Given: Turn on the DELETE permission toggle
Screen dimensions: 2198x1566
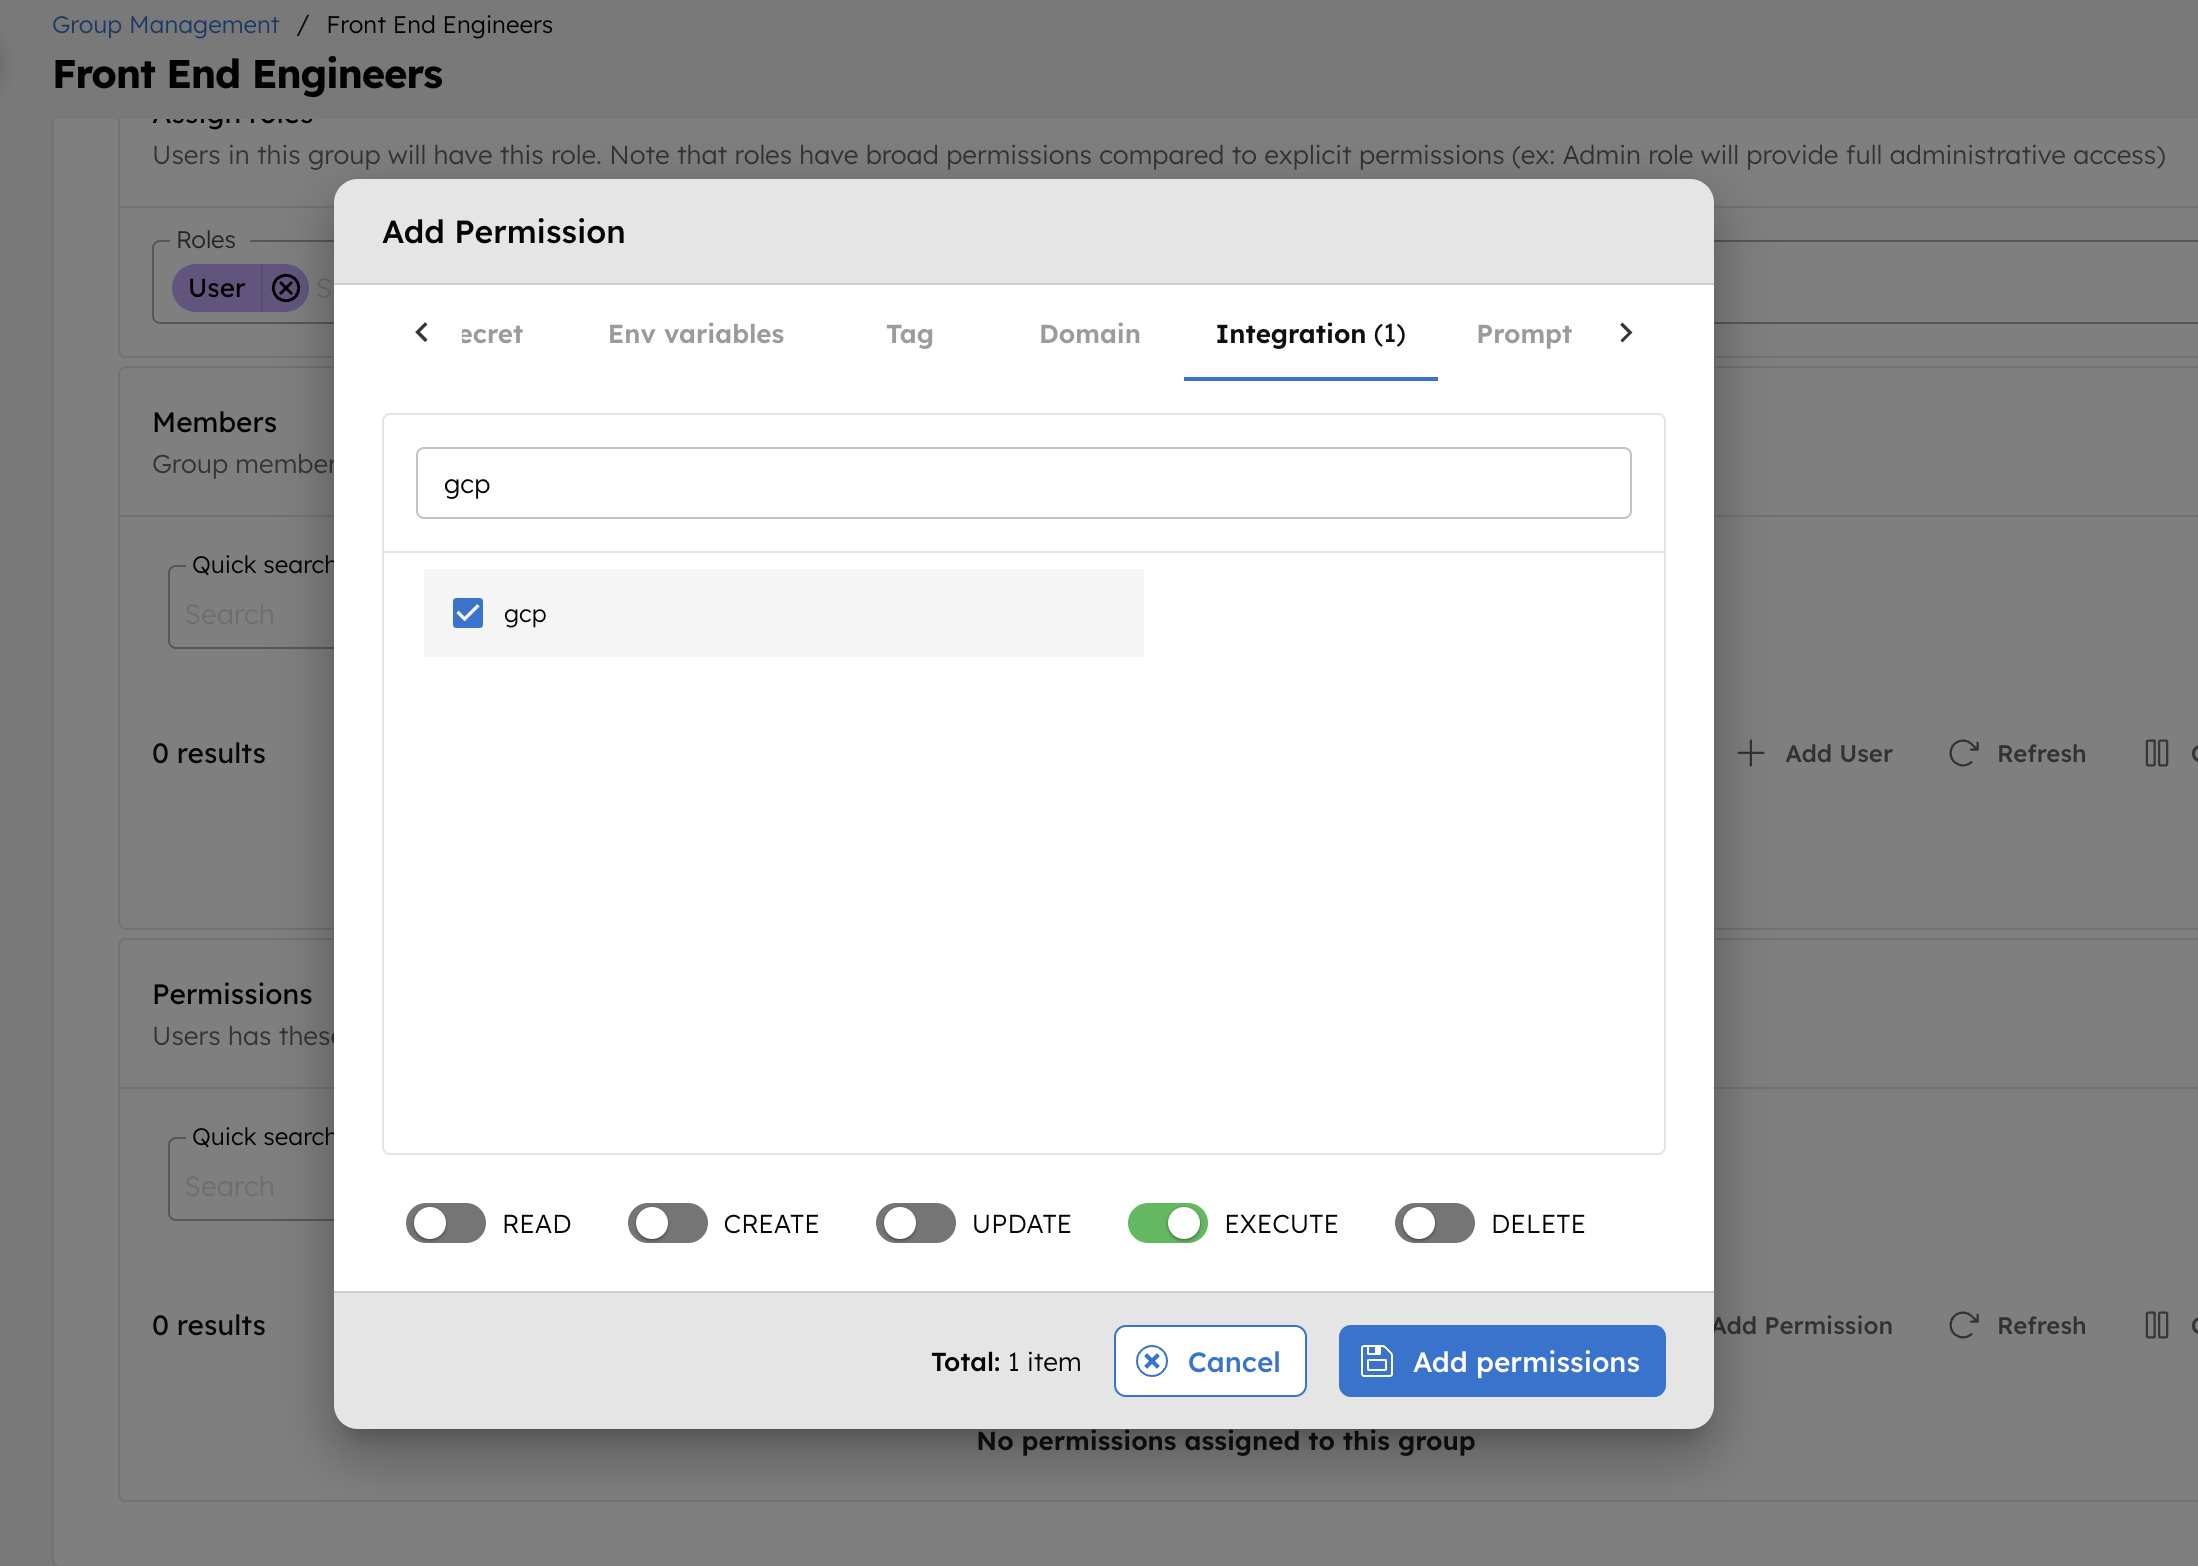Looking at the screenshot, I should point(1434,1223).
